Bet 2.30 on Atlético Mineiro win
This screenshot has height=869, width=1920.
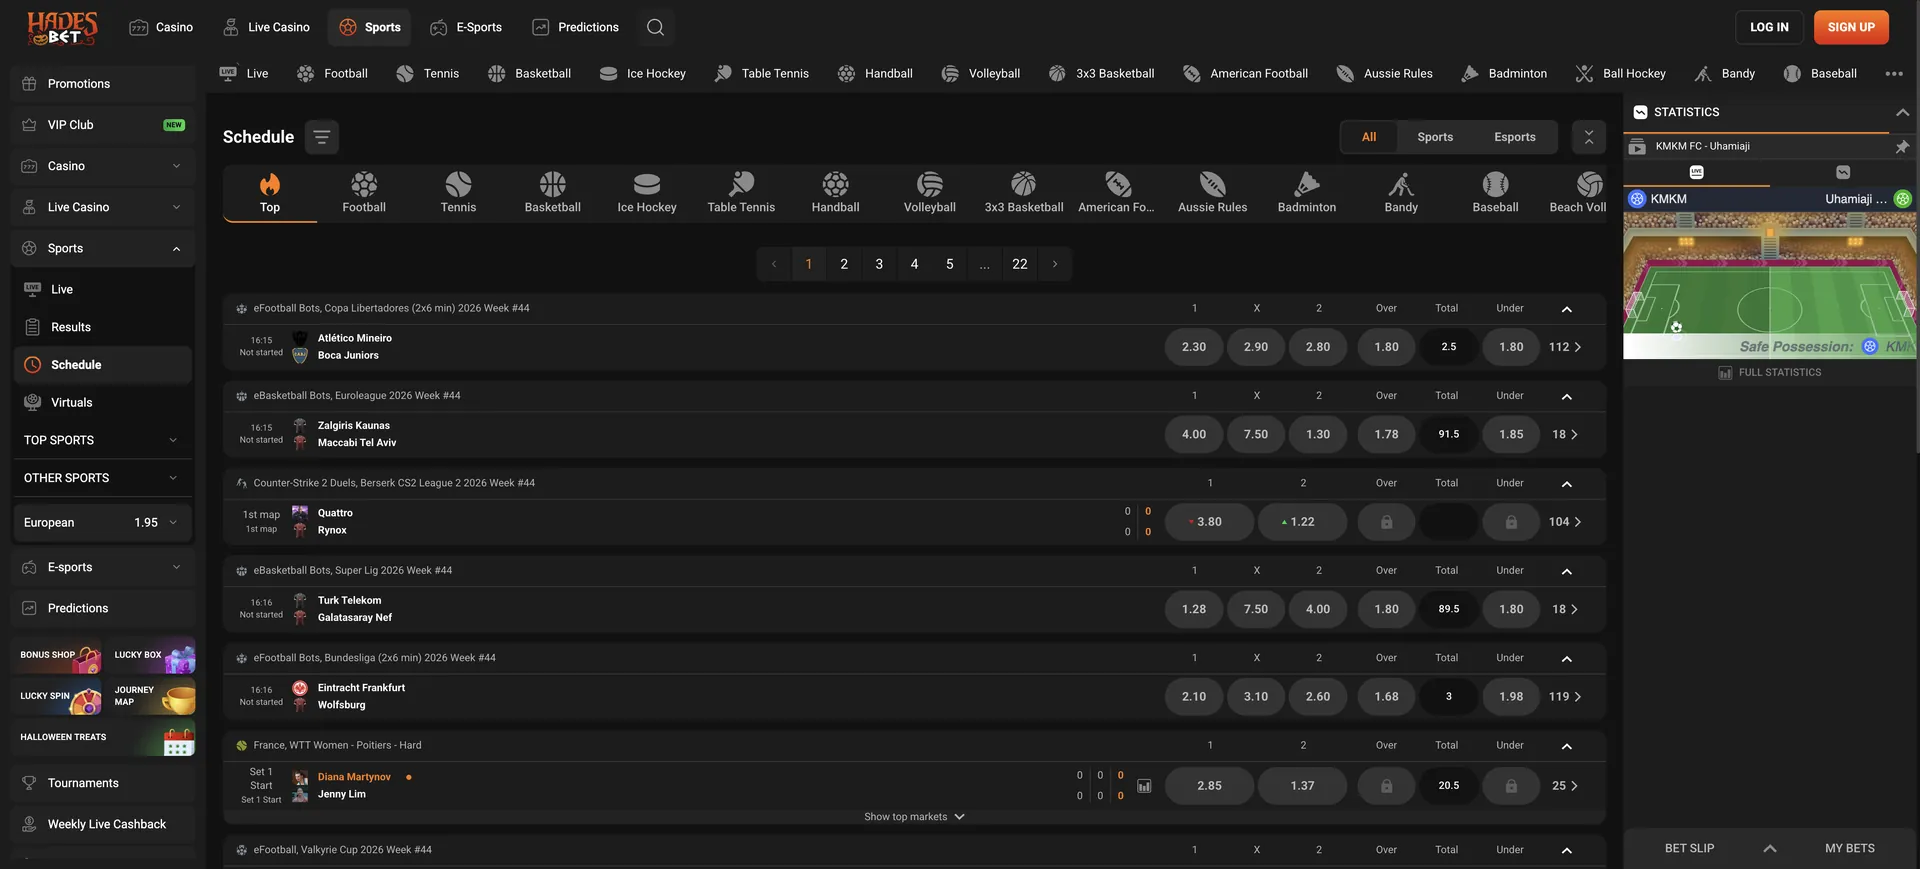[x=1194, y=347]
